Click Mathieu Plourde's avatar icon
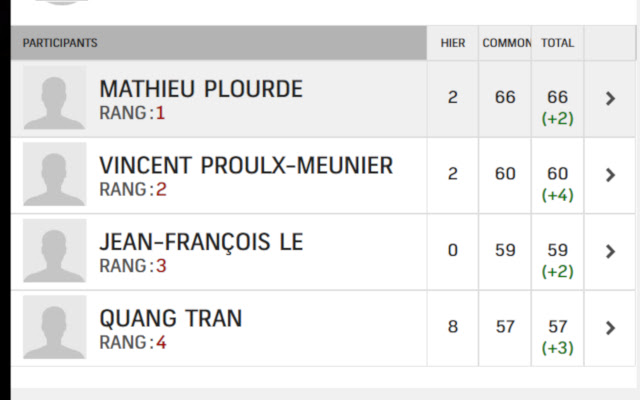The width and height of the screenshot is (640, 400). [54, 98]
